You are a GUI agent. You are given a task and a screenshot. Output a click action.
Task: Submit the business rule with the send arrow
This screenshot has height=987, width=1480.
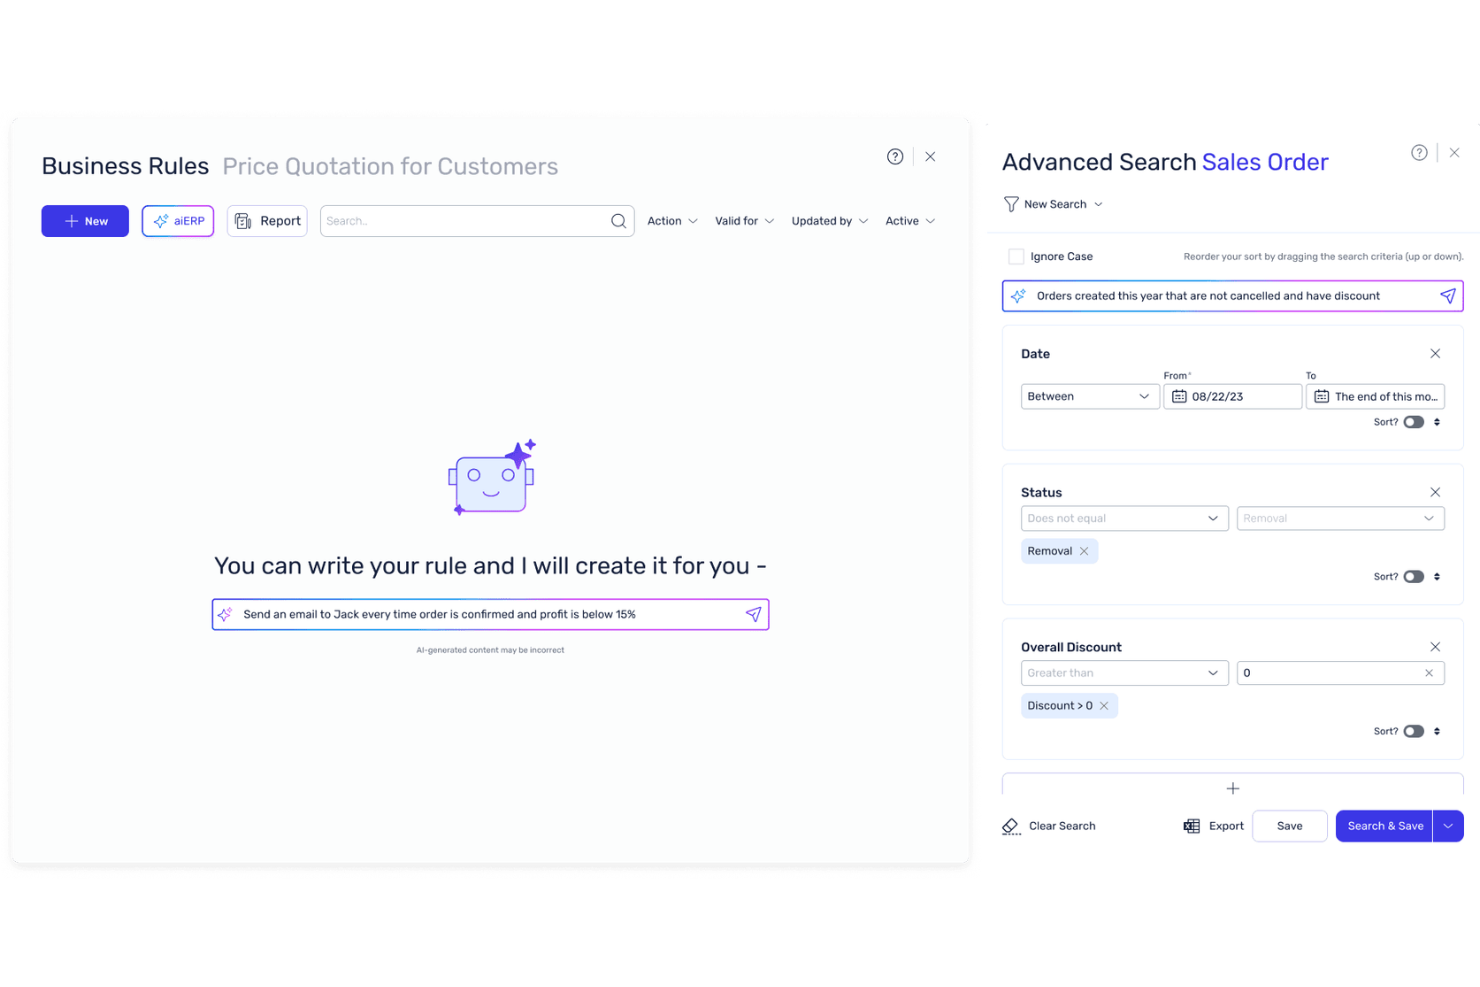[753, 613]
